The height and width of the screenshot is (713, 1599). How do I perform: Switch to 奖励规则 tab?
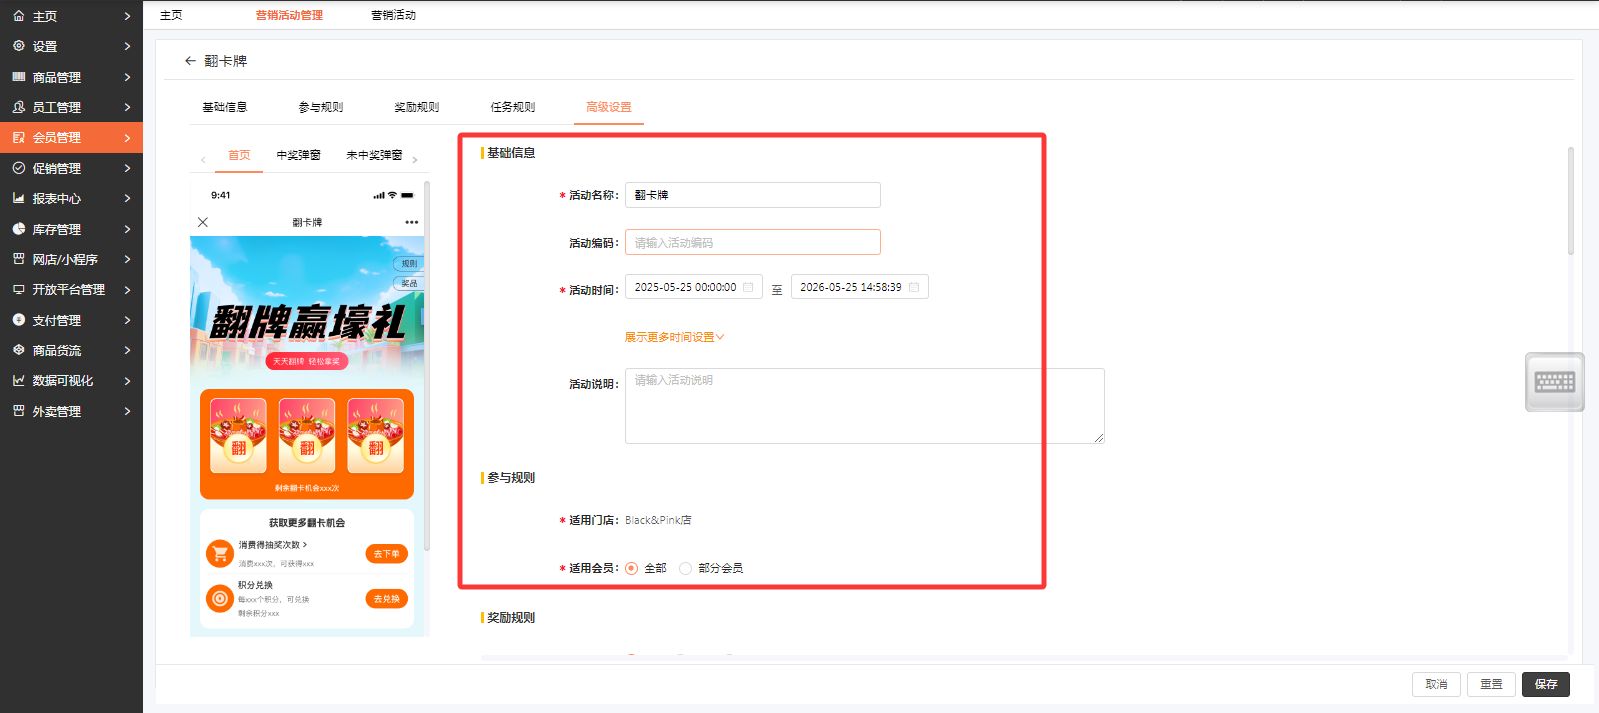point(416,107)
